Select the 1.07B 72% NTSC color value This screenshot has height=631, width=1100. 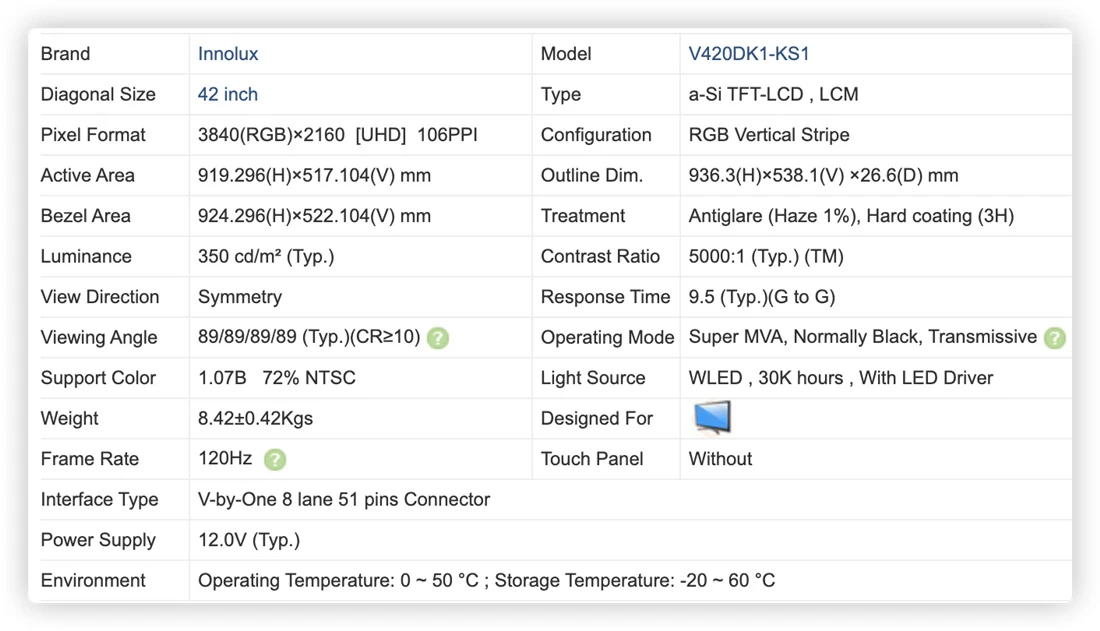[276, 378]
